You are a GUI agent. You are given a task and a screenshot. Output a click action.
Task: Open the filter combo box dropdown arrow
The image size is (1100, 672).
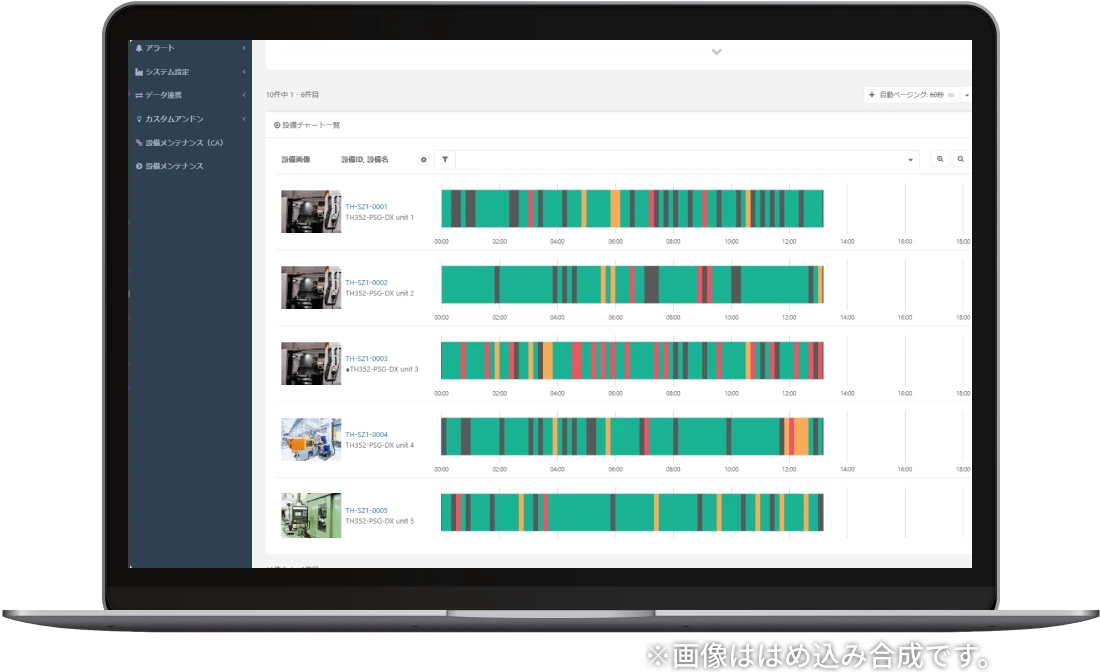910,160
